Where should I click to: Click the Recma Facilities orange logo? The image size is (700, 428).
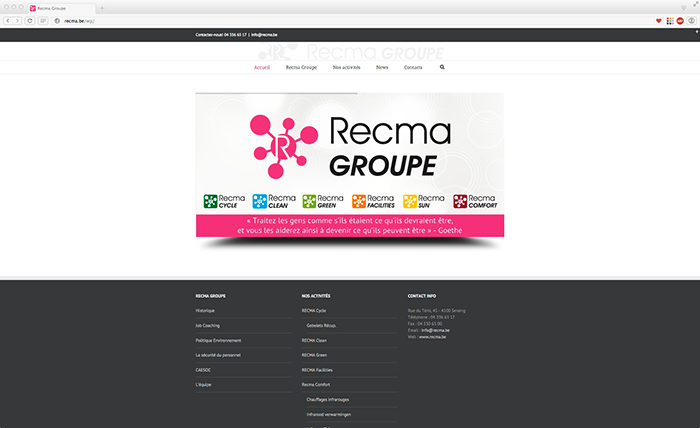pyautogui.click(x=374, y=201)
